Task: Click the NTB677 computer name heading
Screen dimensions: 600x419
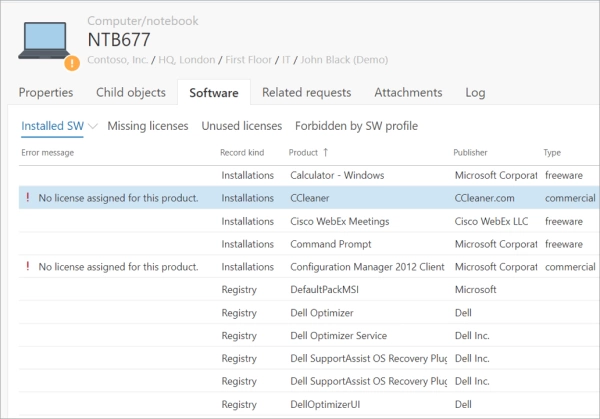Action: click(119, 40)
